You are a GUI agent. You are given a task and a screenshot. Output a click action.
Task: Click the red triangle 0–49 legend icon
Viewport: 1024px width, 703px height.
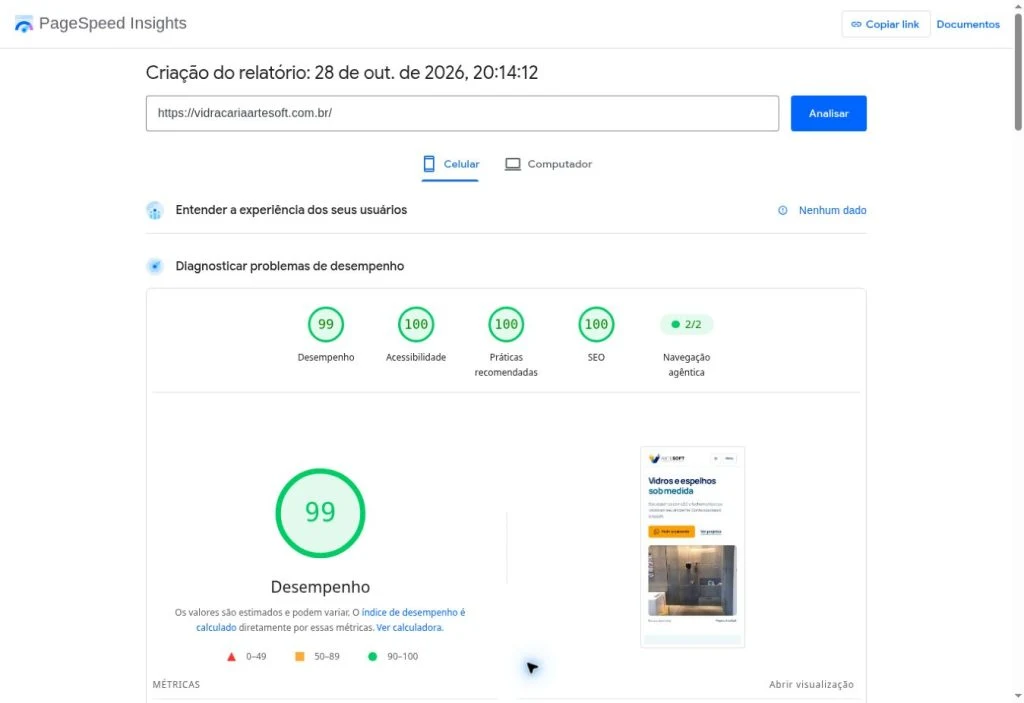(231, 657)
